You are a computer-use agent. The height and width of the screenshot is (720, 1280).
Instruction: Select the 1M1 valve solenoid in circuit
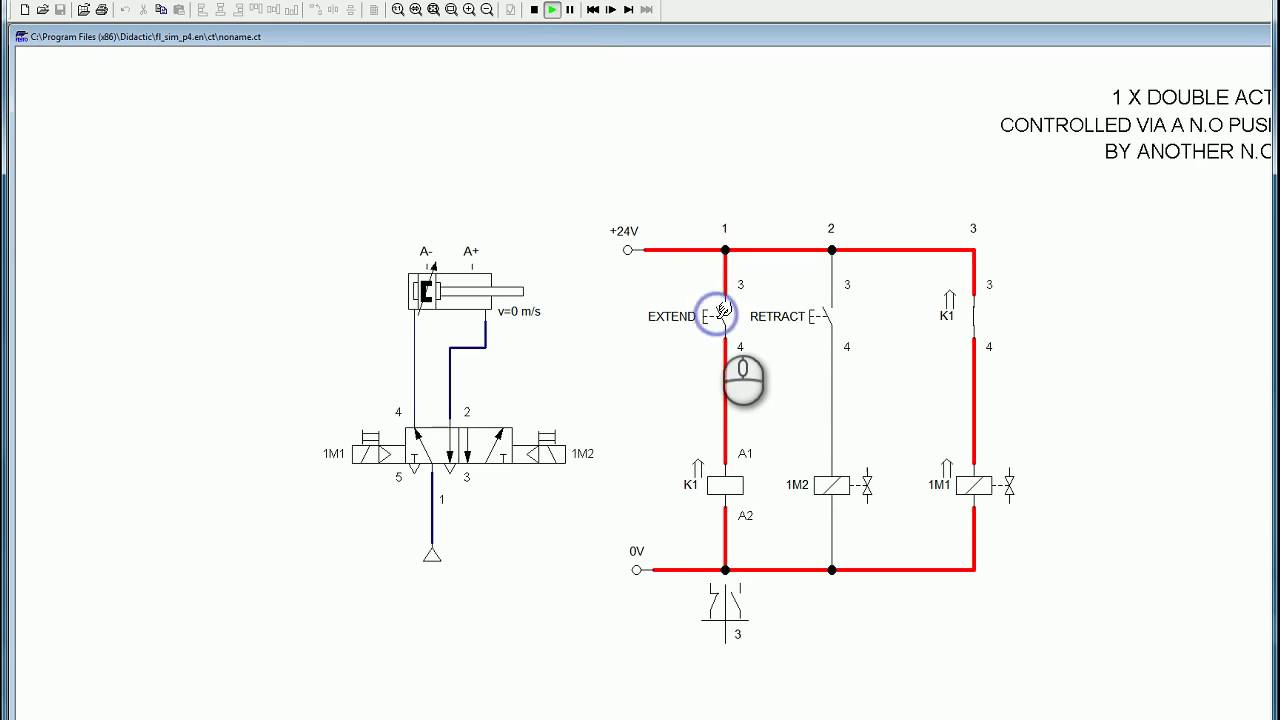coord(974,485)
